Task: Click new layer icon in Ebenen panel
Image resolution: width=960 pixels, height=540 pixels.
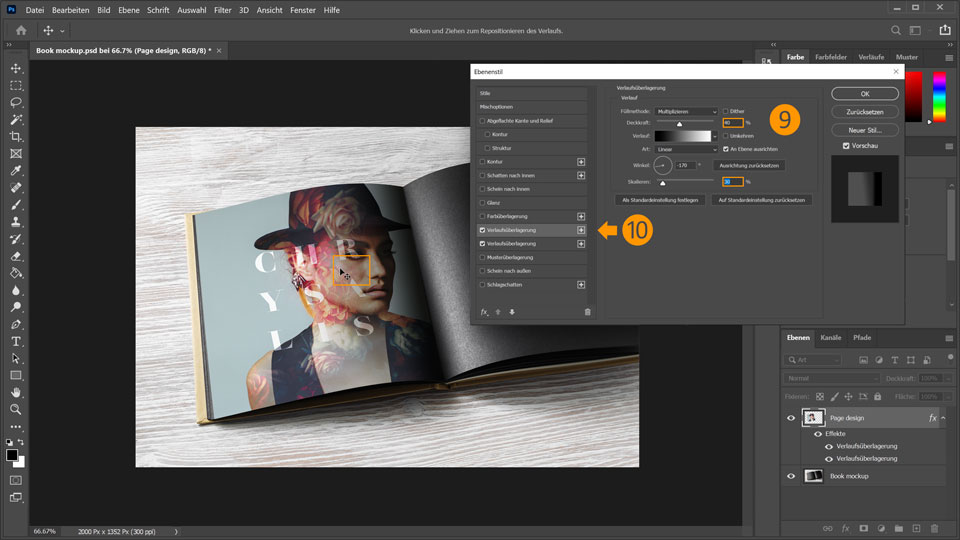Action: coord(917,528)
